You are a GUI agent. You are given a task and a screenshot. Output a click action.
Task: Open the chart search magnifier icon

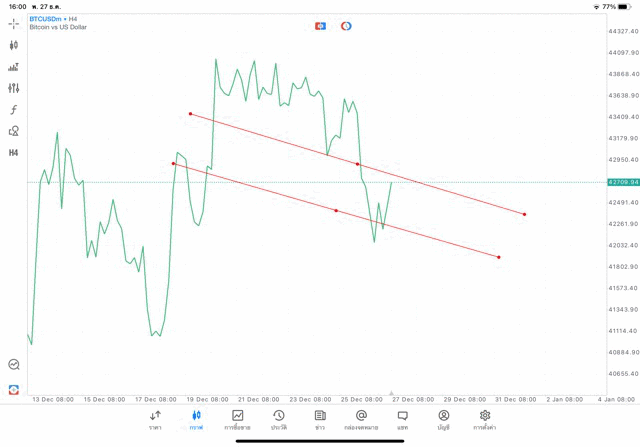14,365
